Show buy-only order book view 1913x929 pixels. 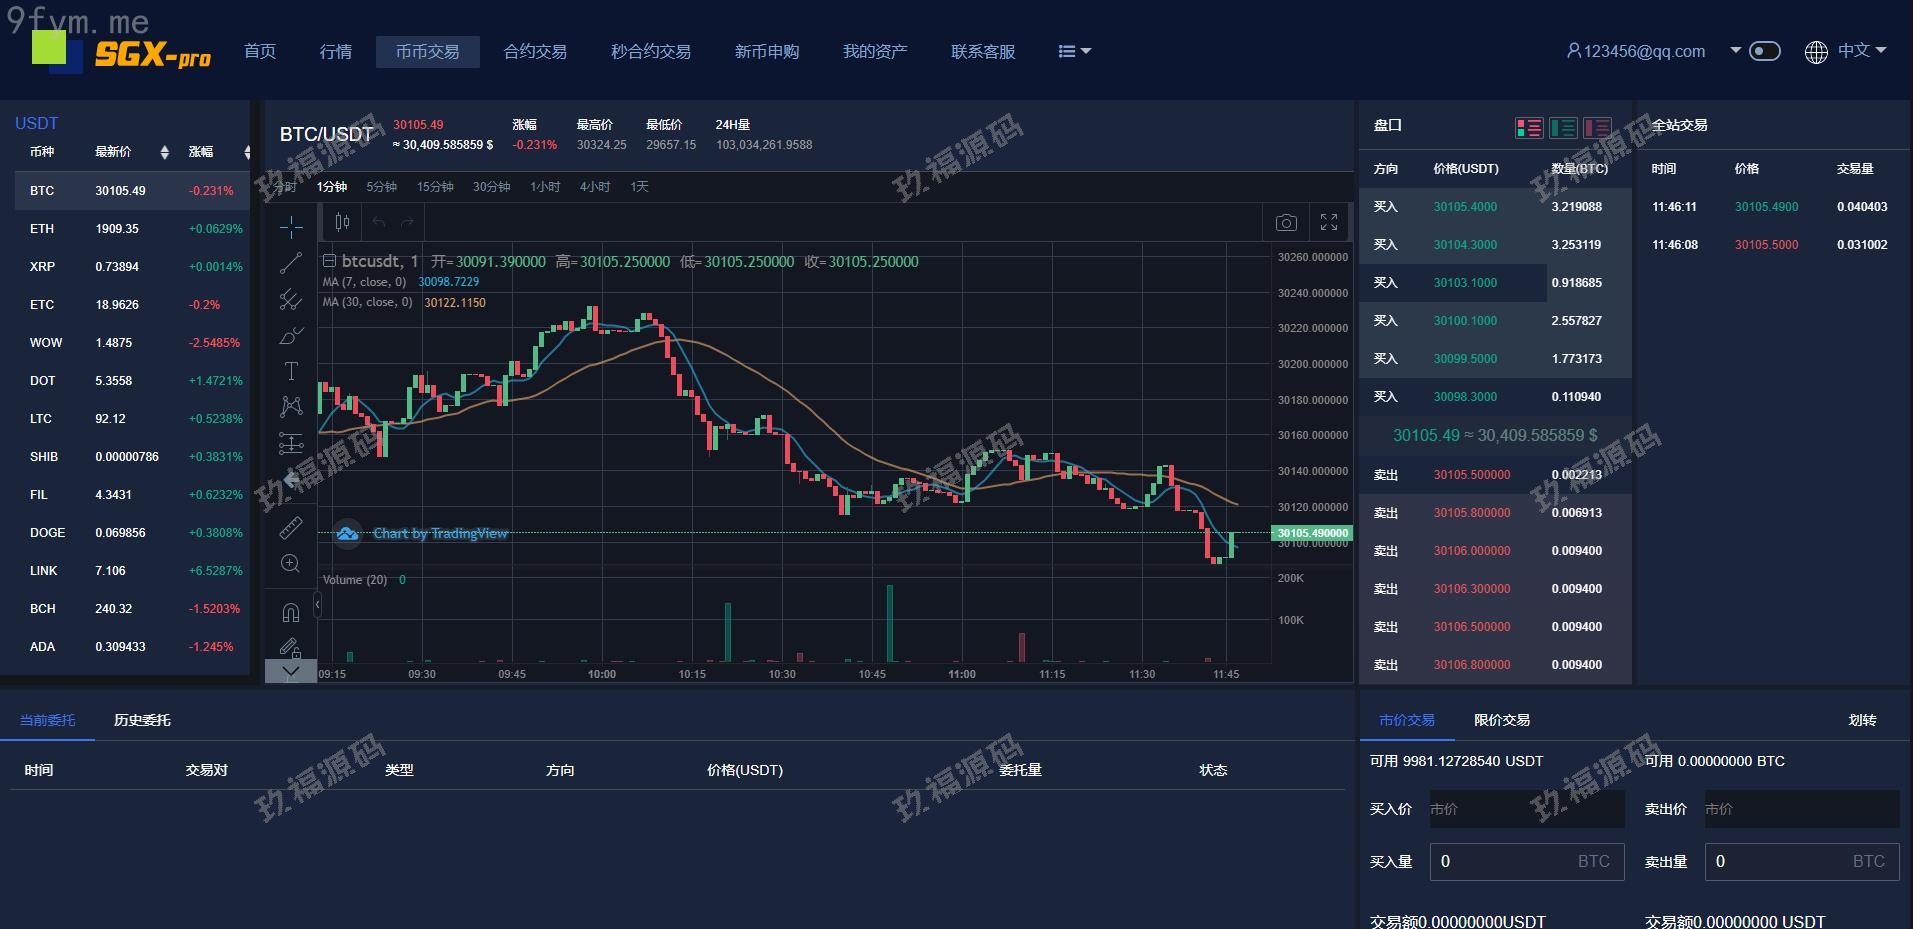click(1563, 127)
